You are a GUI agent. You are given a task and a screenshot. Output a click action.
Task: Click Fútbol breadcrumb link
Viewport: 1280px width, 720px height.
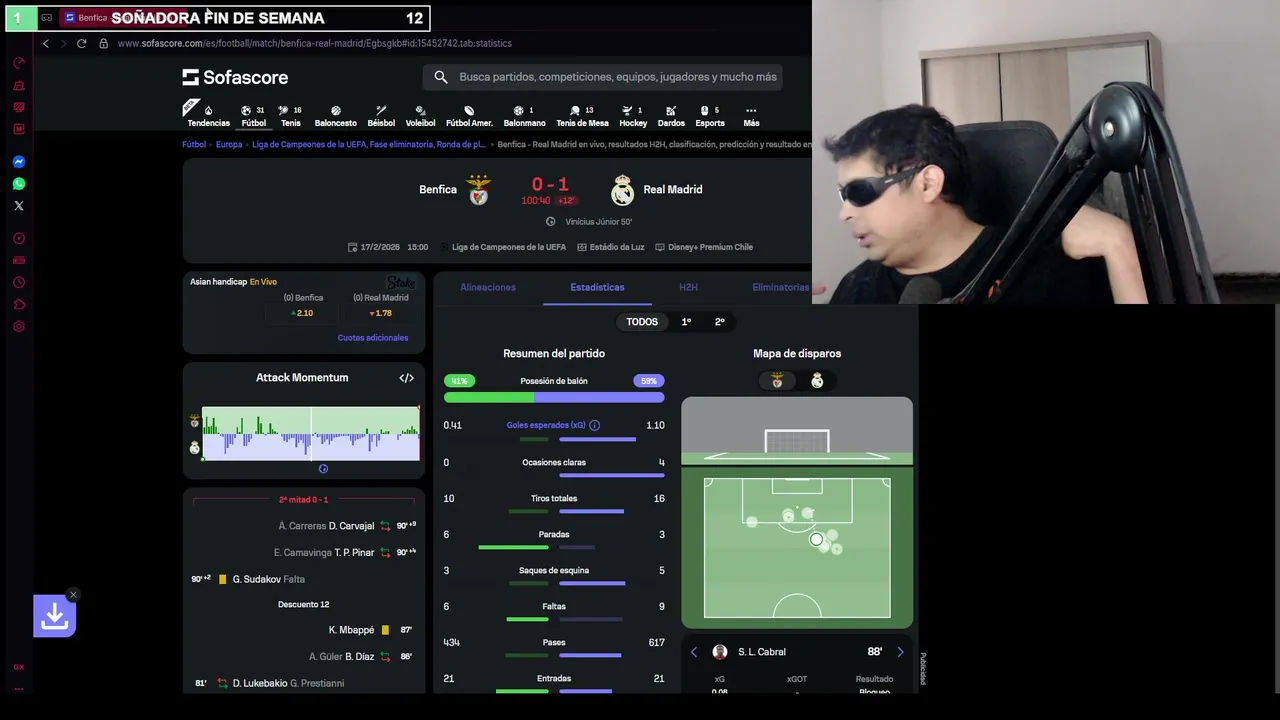pyautogui.click(x=194, y=144)
